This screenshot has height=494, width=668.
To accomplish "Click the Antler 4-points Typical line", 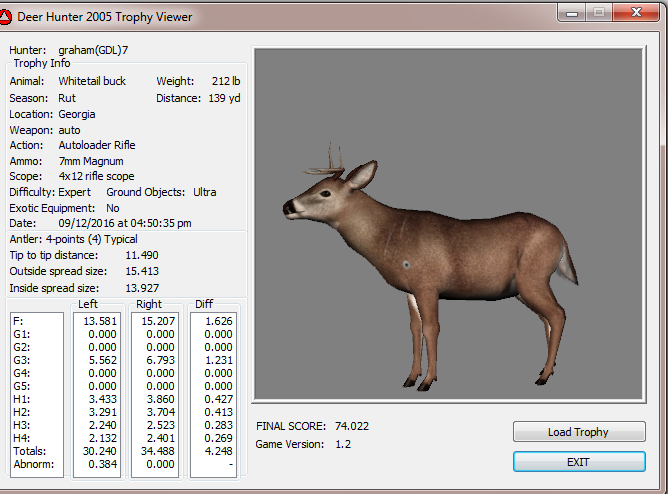I will coord(73,239).
